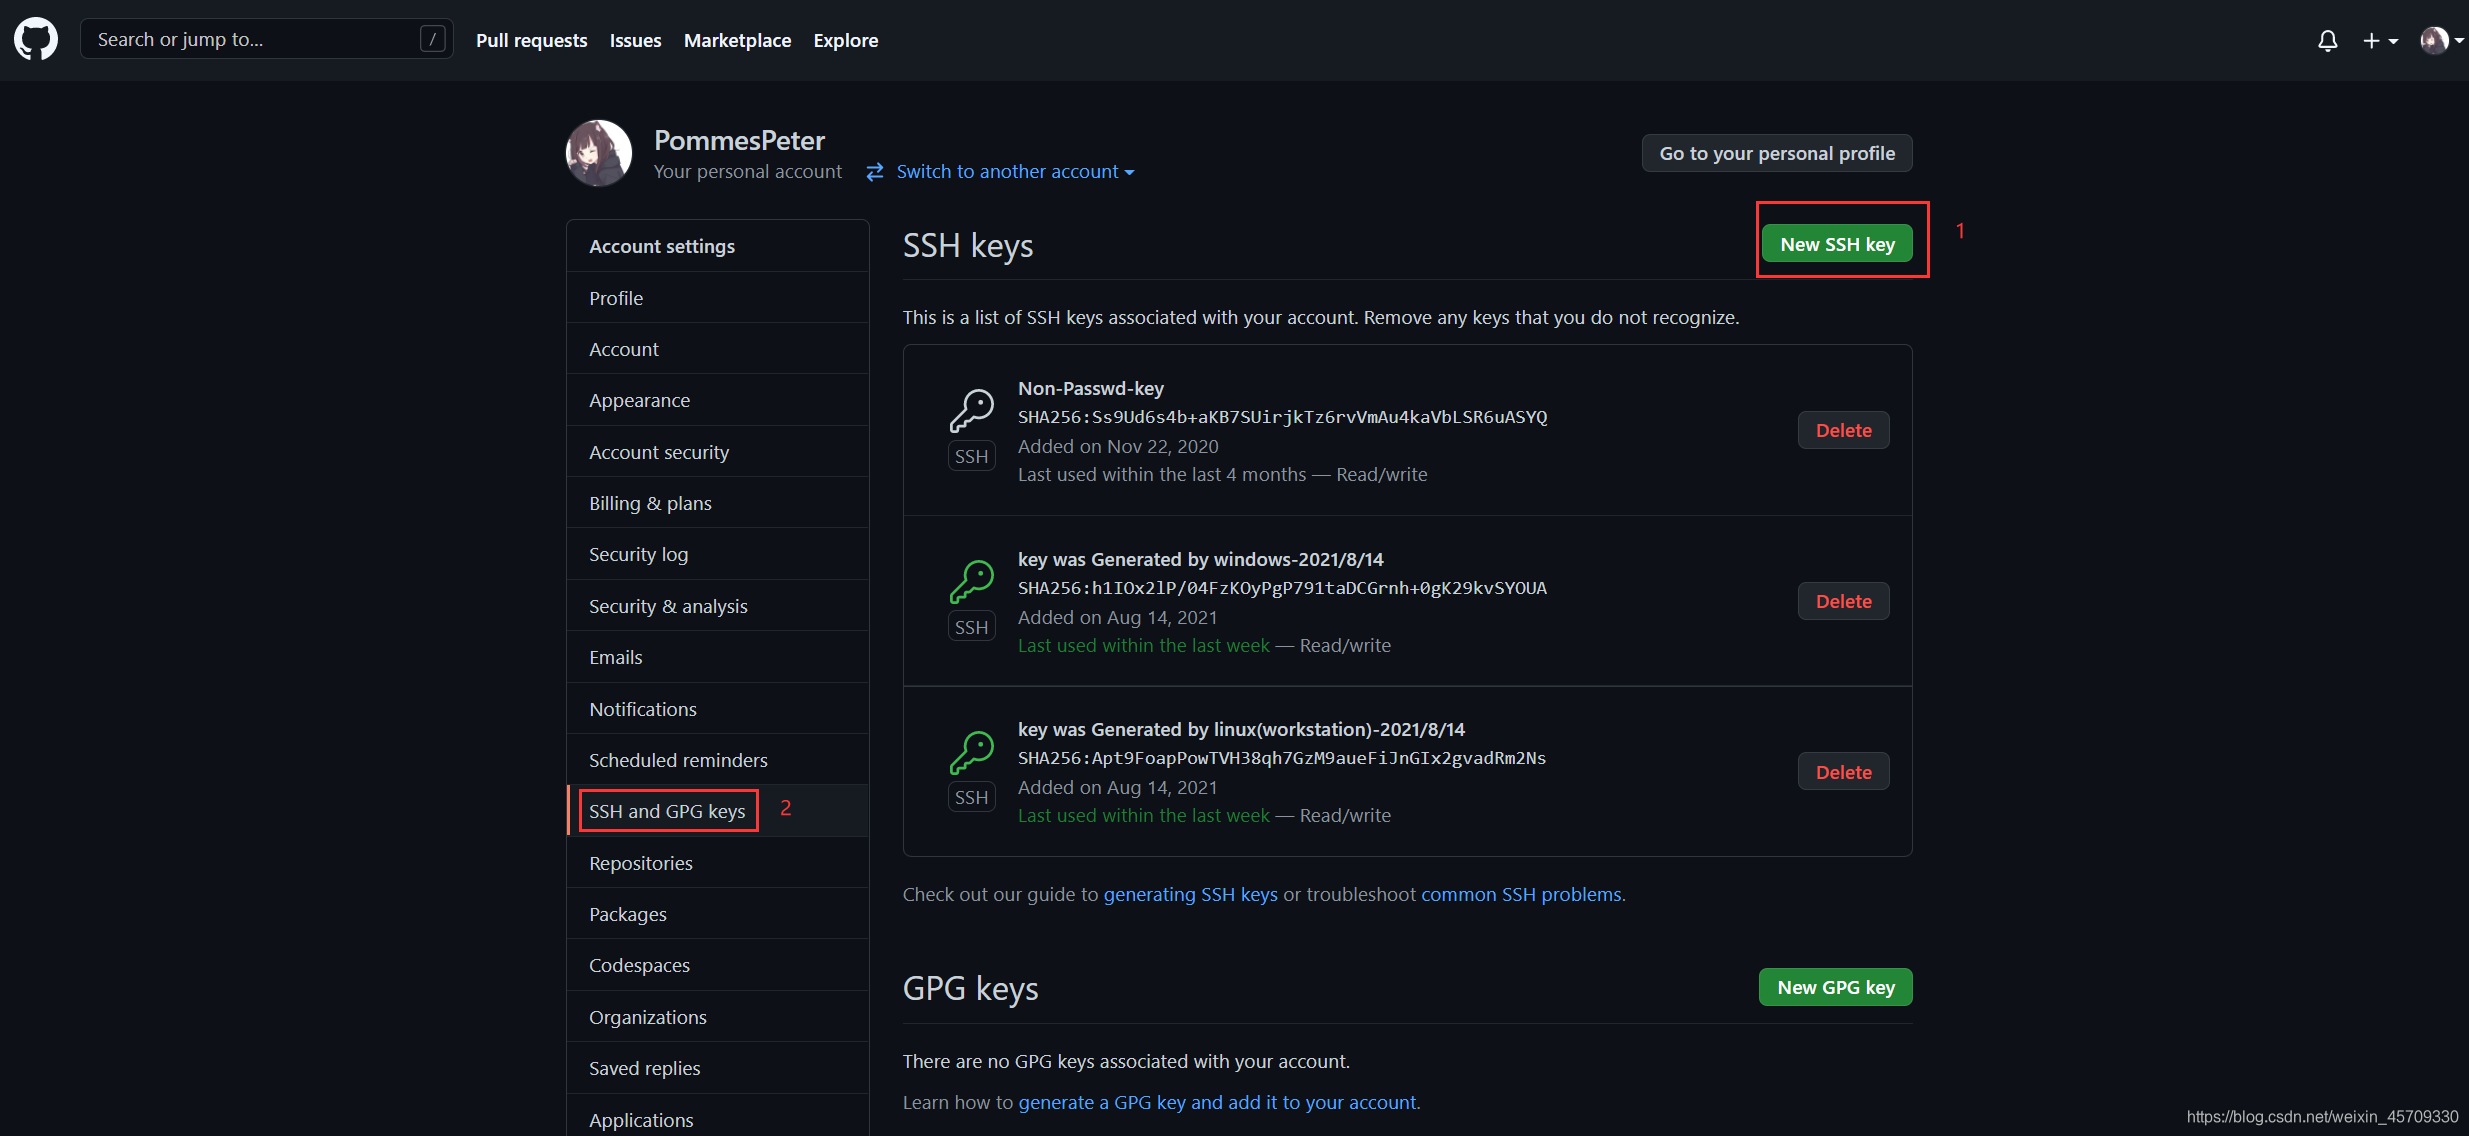2469x1136 pixels.
Task: Go to Account security settings
Action: point(659,452)
